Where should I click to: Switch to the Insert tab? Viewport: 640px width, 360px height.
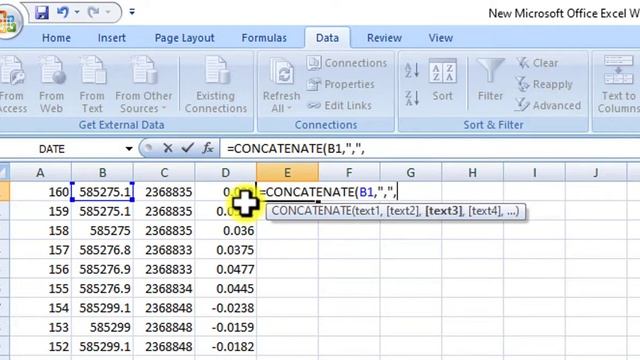(x=111, y=38)
